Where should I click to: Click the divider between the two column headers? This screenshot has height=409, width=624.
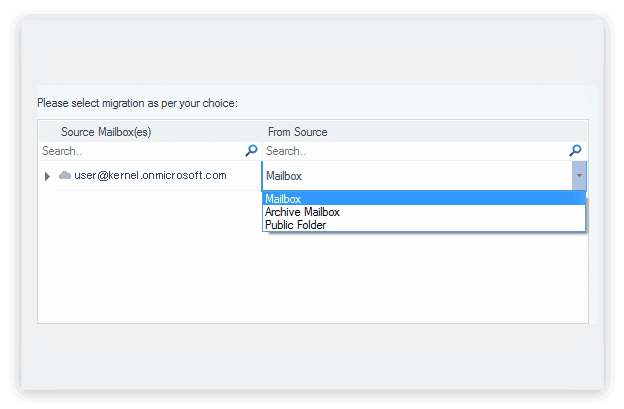(x=261, y=132)
